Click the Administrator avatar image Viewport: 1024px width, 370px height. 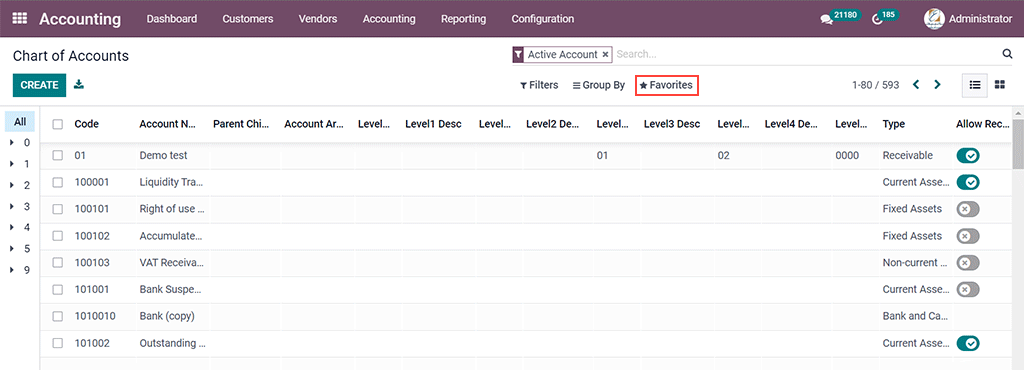point(934,19)
